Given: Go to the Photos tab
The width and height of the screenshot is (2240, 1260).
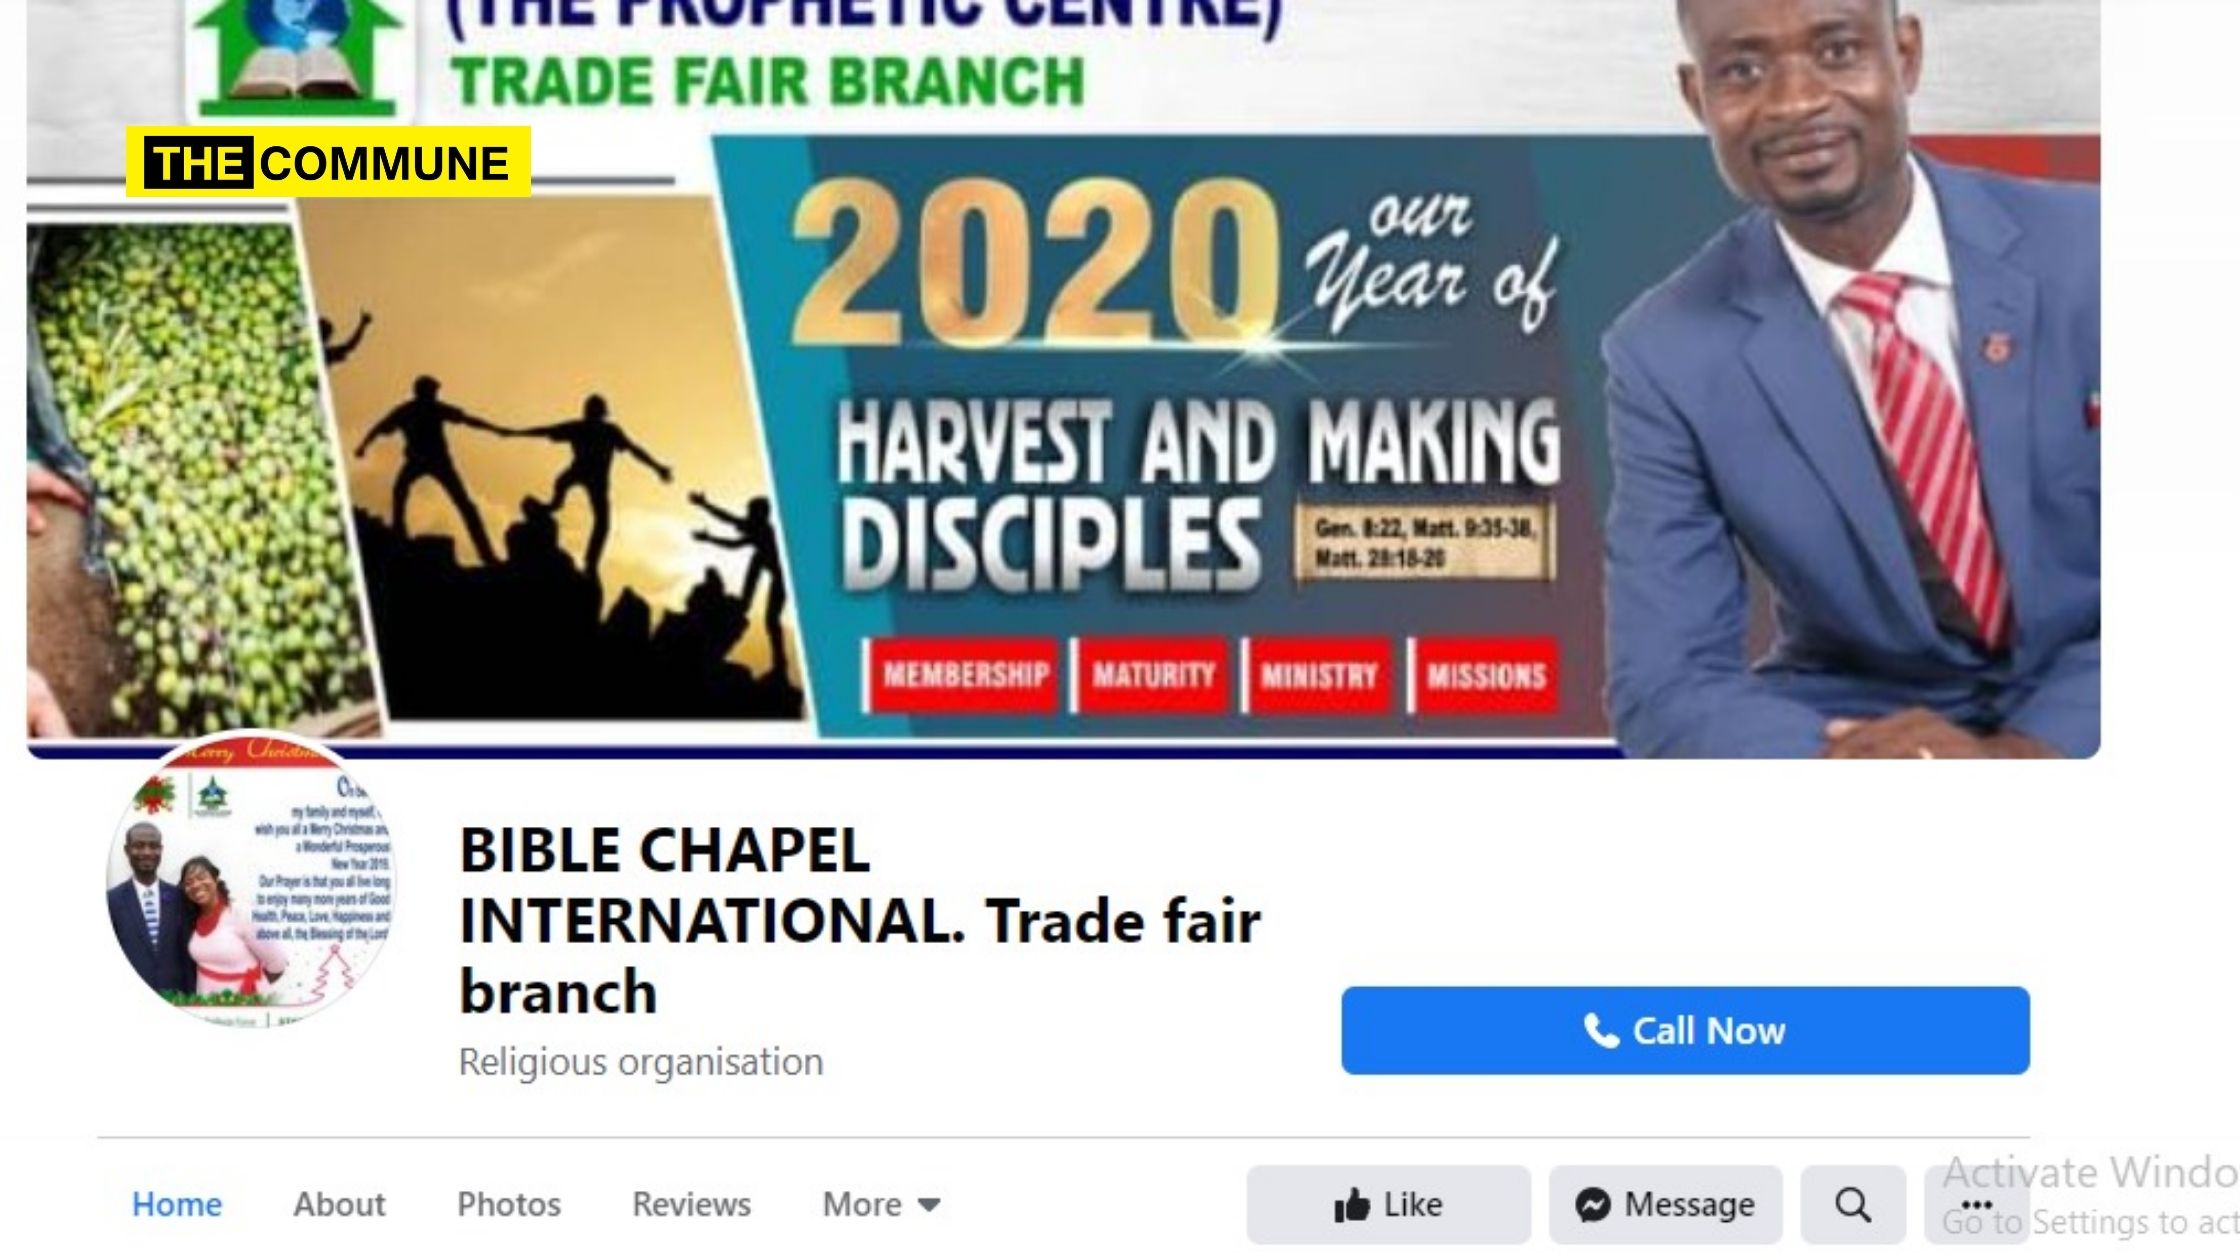Looking at the screenshot, I should (509, 1204).
